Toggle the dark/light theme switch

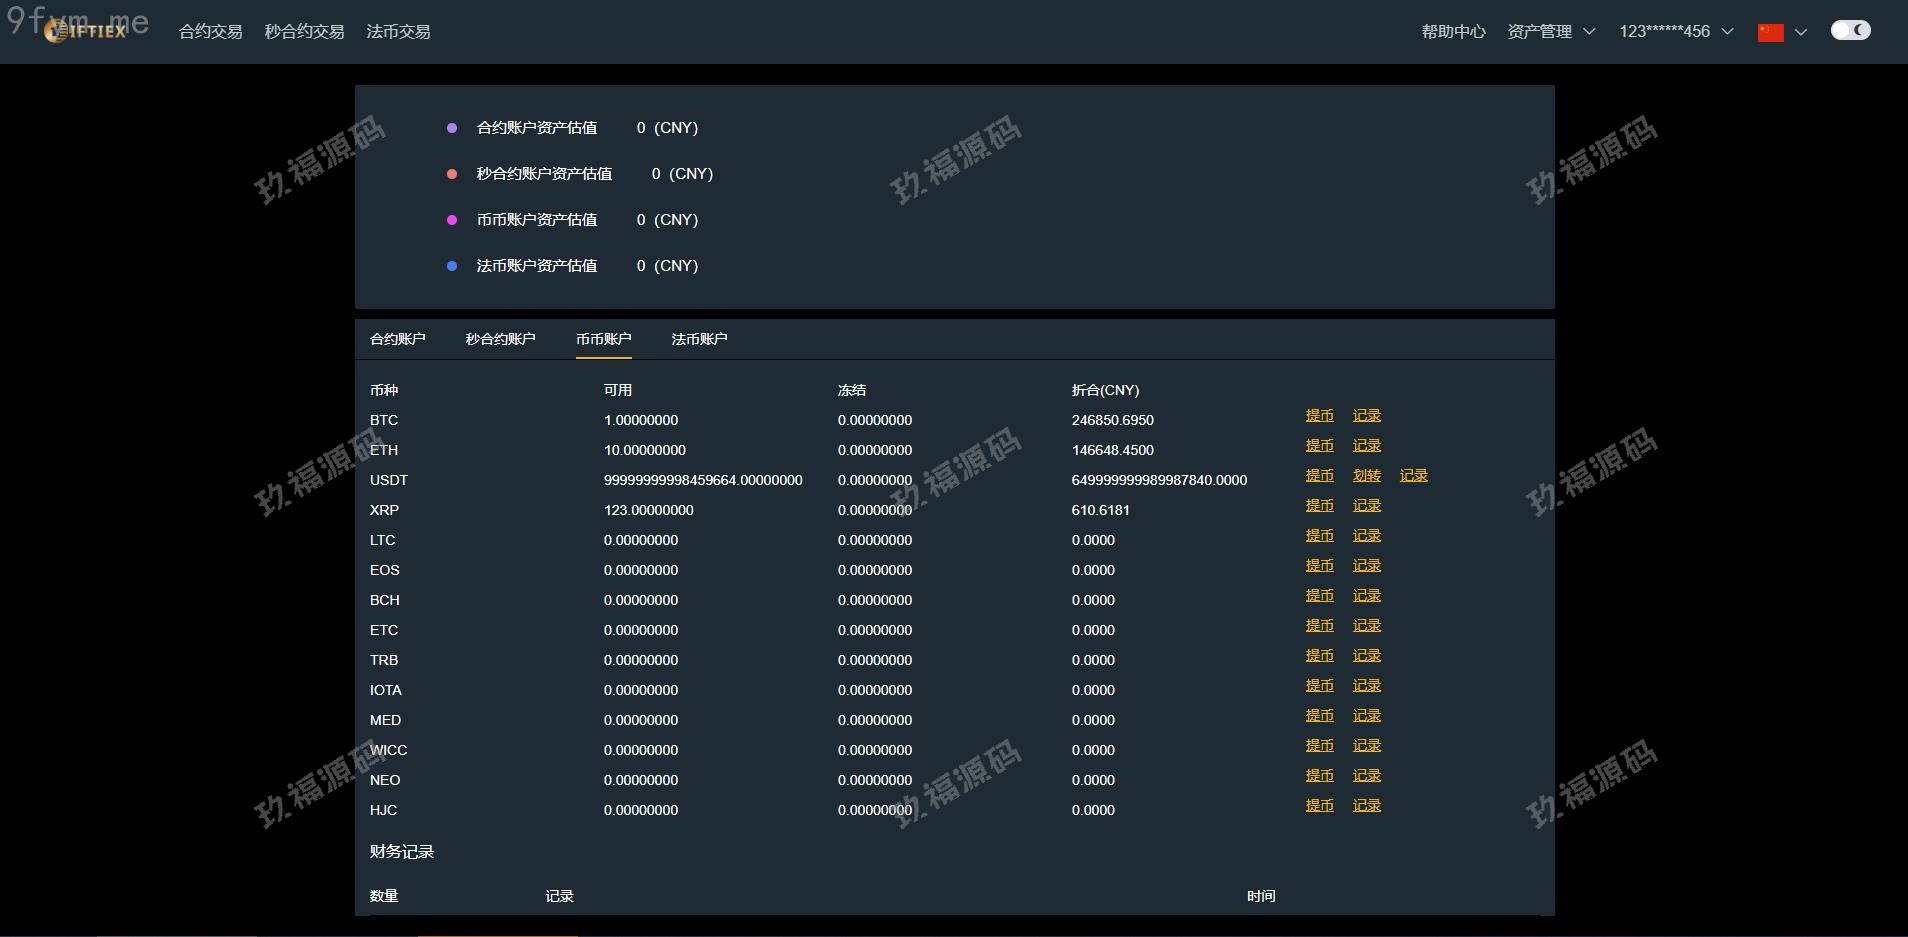tap(1850, 30)
